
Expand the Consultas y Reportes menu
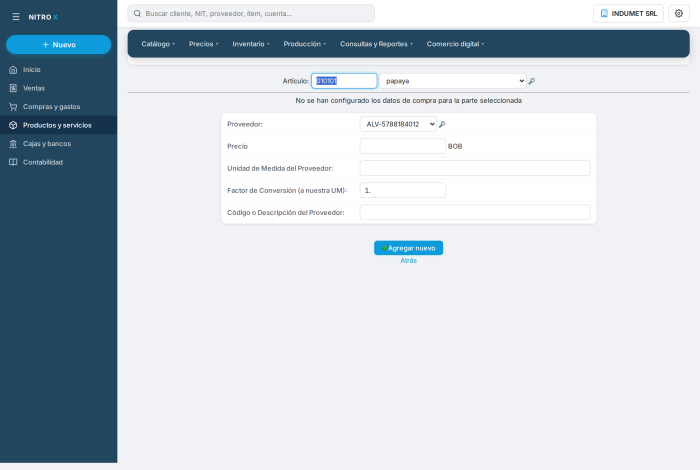pos(376,44)
